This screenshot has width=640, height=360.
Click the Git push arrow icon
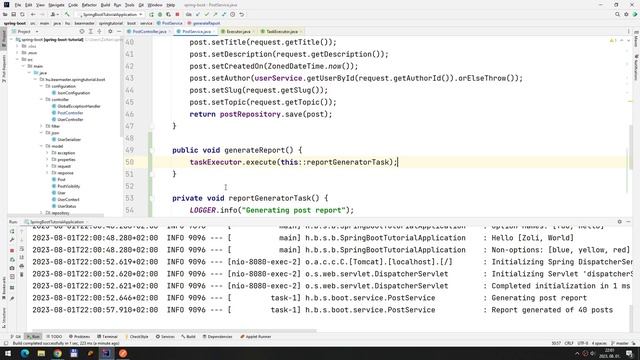pos(215,14)
